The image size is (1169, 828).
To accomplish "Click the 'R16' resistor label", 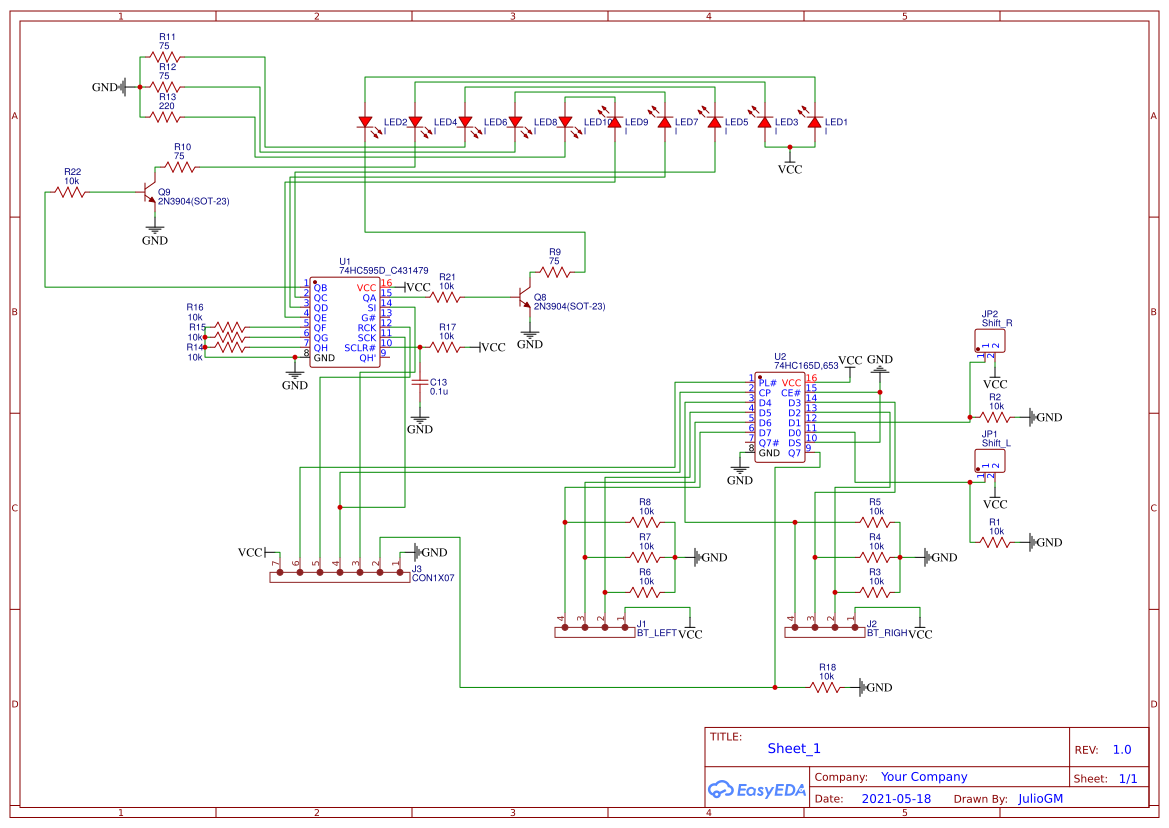I will pyautogui.click(x=195, y=307).
